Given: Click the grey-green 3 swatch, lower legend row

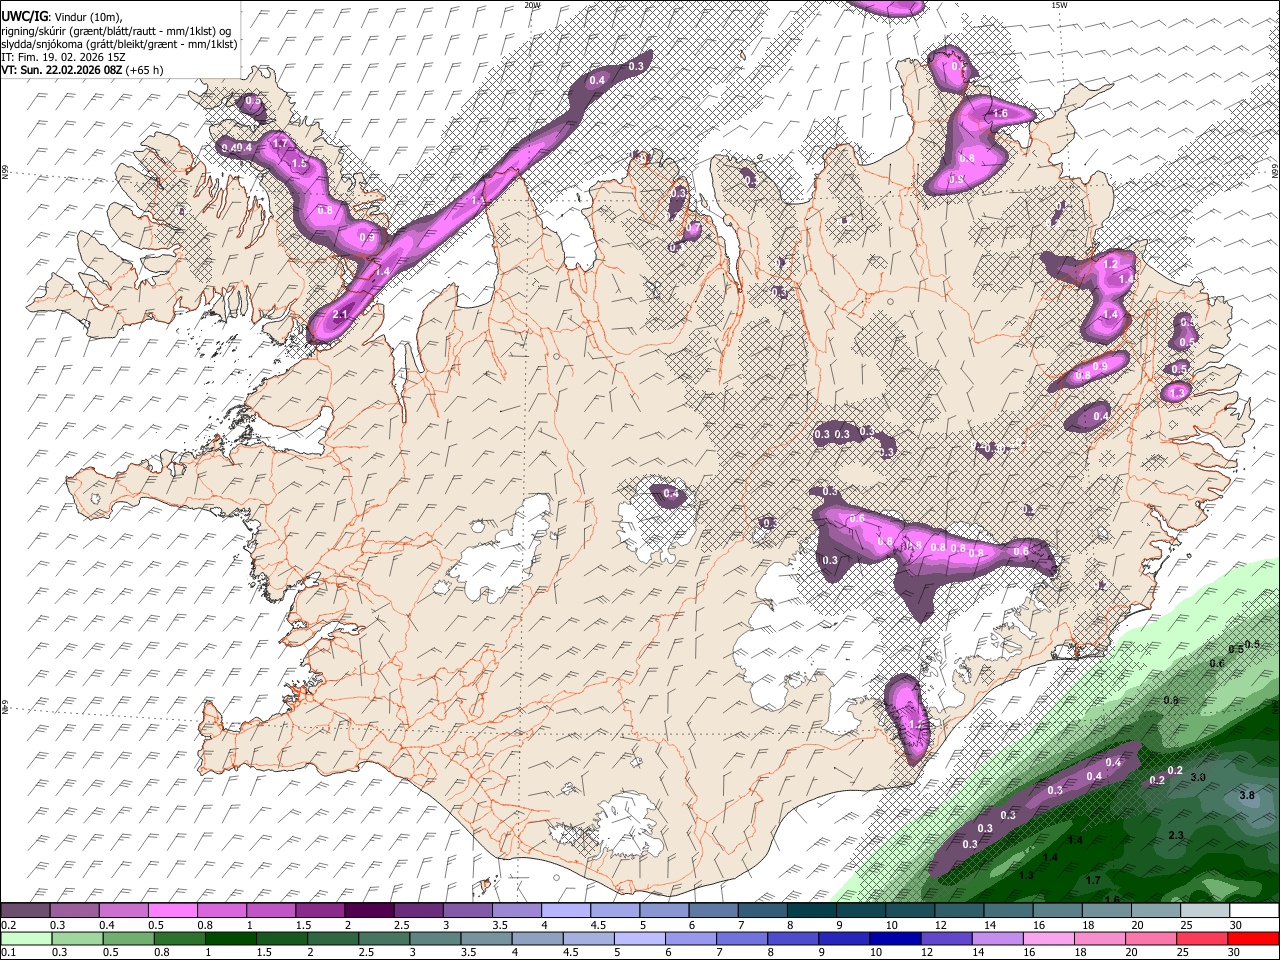Looking at the screenshot, I should tap(435, 939).
